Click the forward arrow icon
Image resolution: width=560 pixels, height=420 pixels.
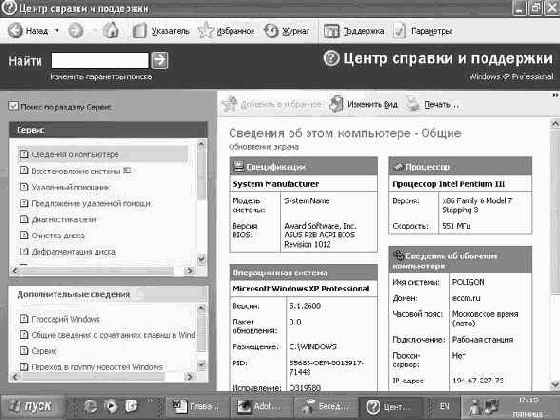(x=76, y=31)
